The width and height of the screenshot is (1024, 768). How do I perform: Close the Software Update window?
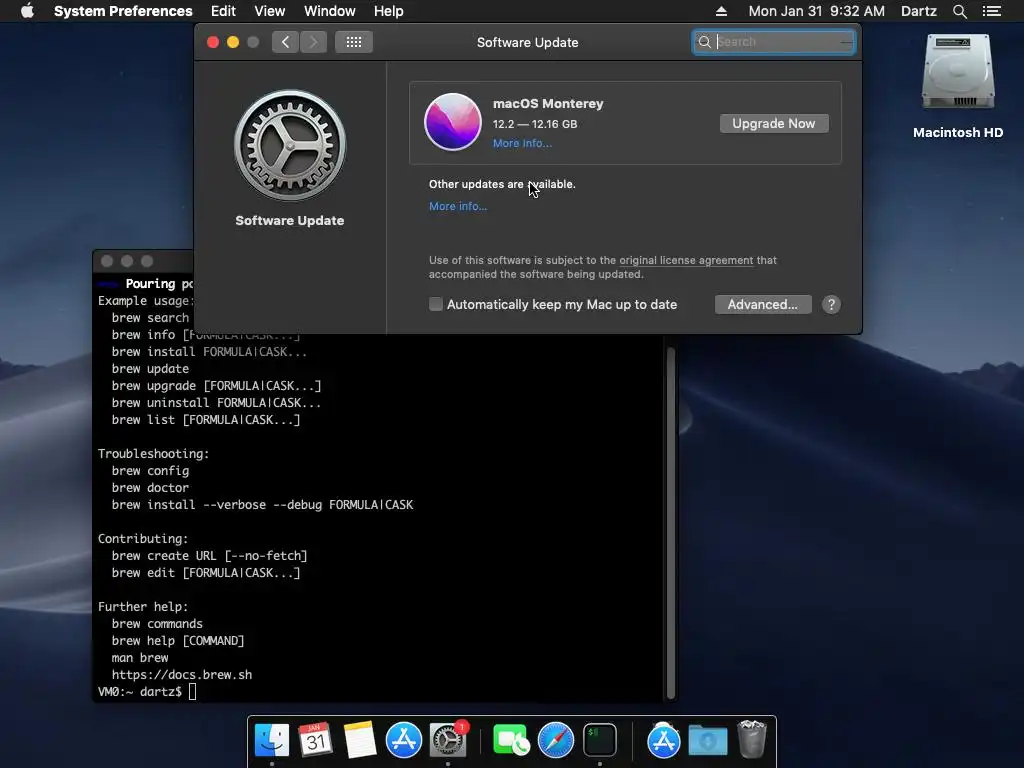tap(213, 42)
